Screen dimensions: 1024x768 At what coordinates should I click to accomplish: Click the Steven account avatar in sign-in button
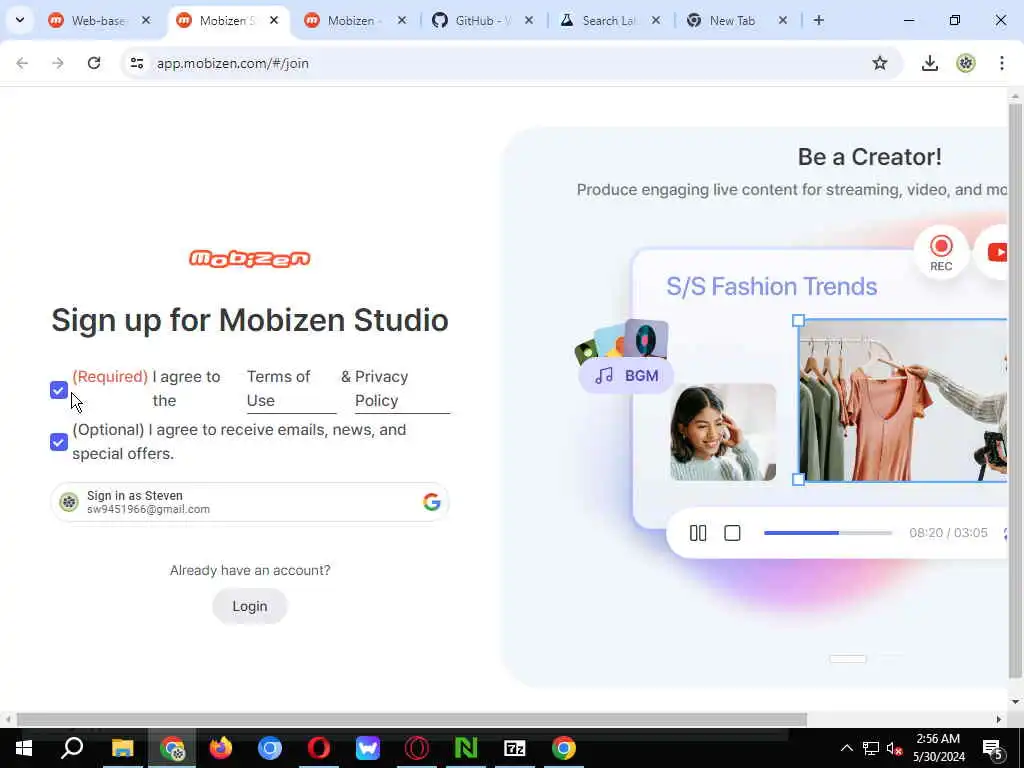tap(69, 502)
